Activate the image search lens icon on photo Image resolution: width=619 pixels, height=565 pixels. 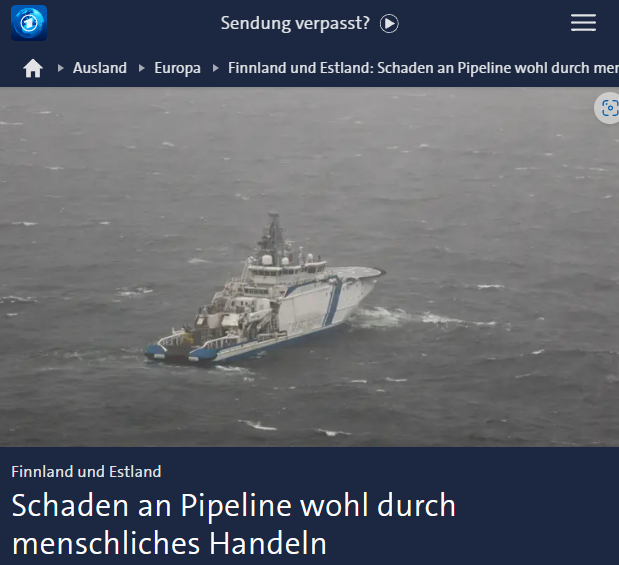pos(609,108)
